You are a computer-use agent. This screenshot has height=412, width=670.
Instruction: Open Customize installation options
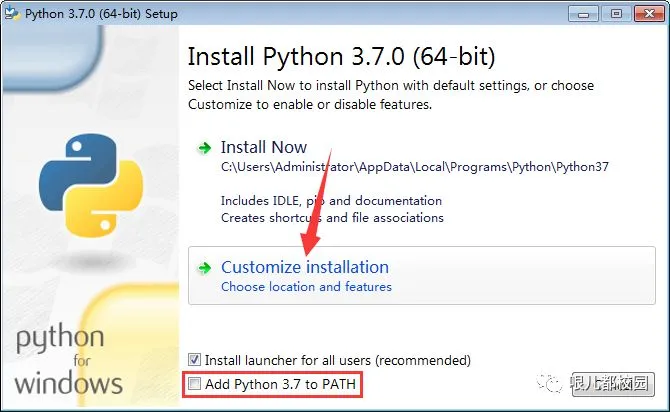pyautogui.click(x=305, y=267)
